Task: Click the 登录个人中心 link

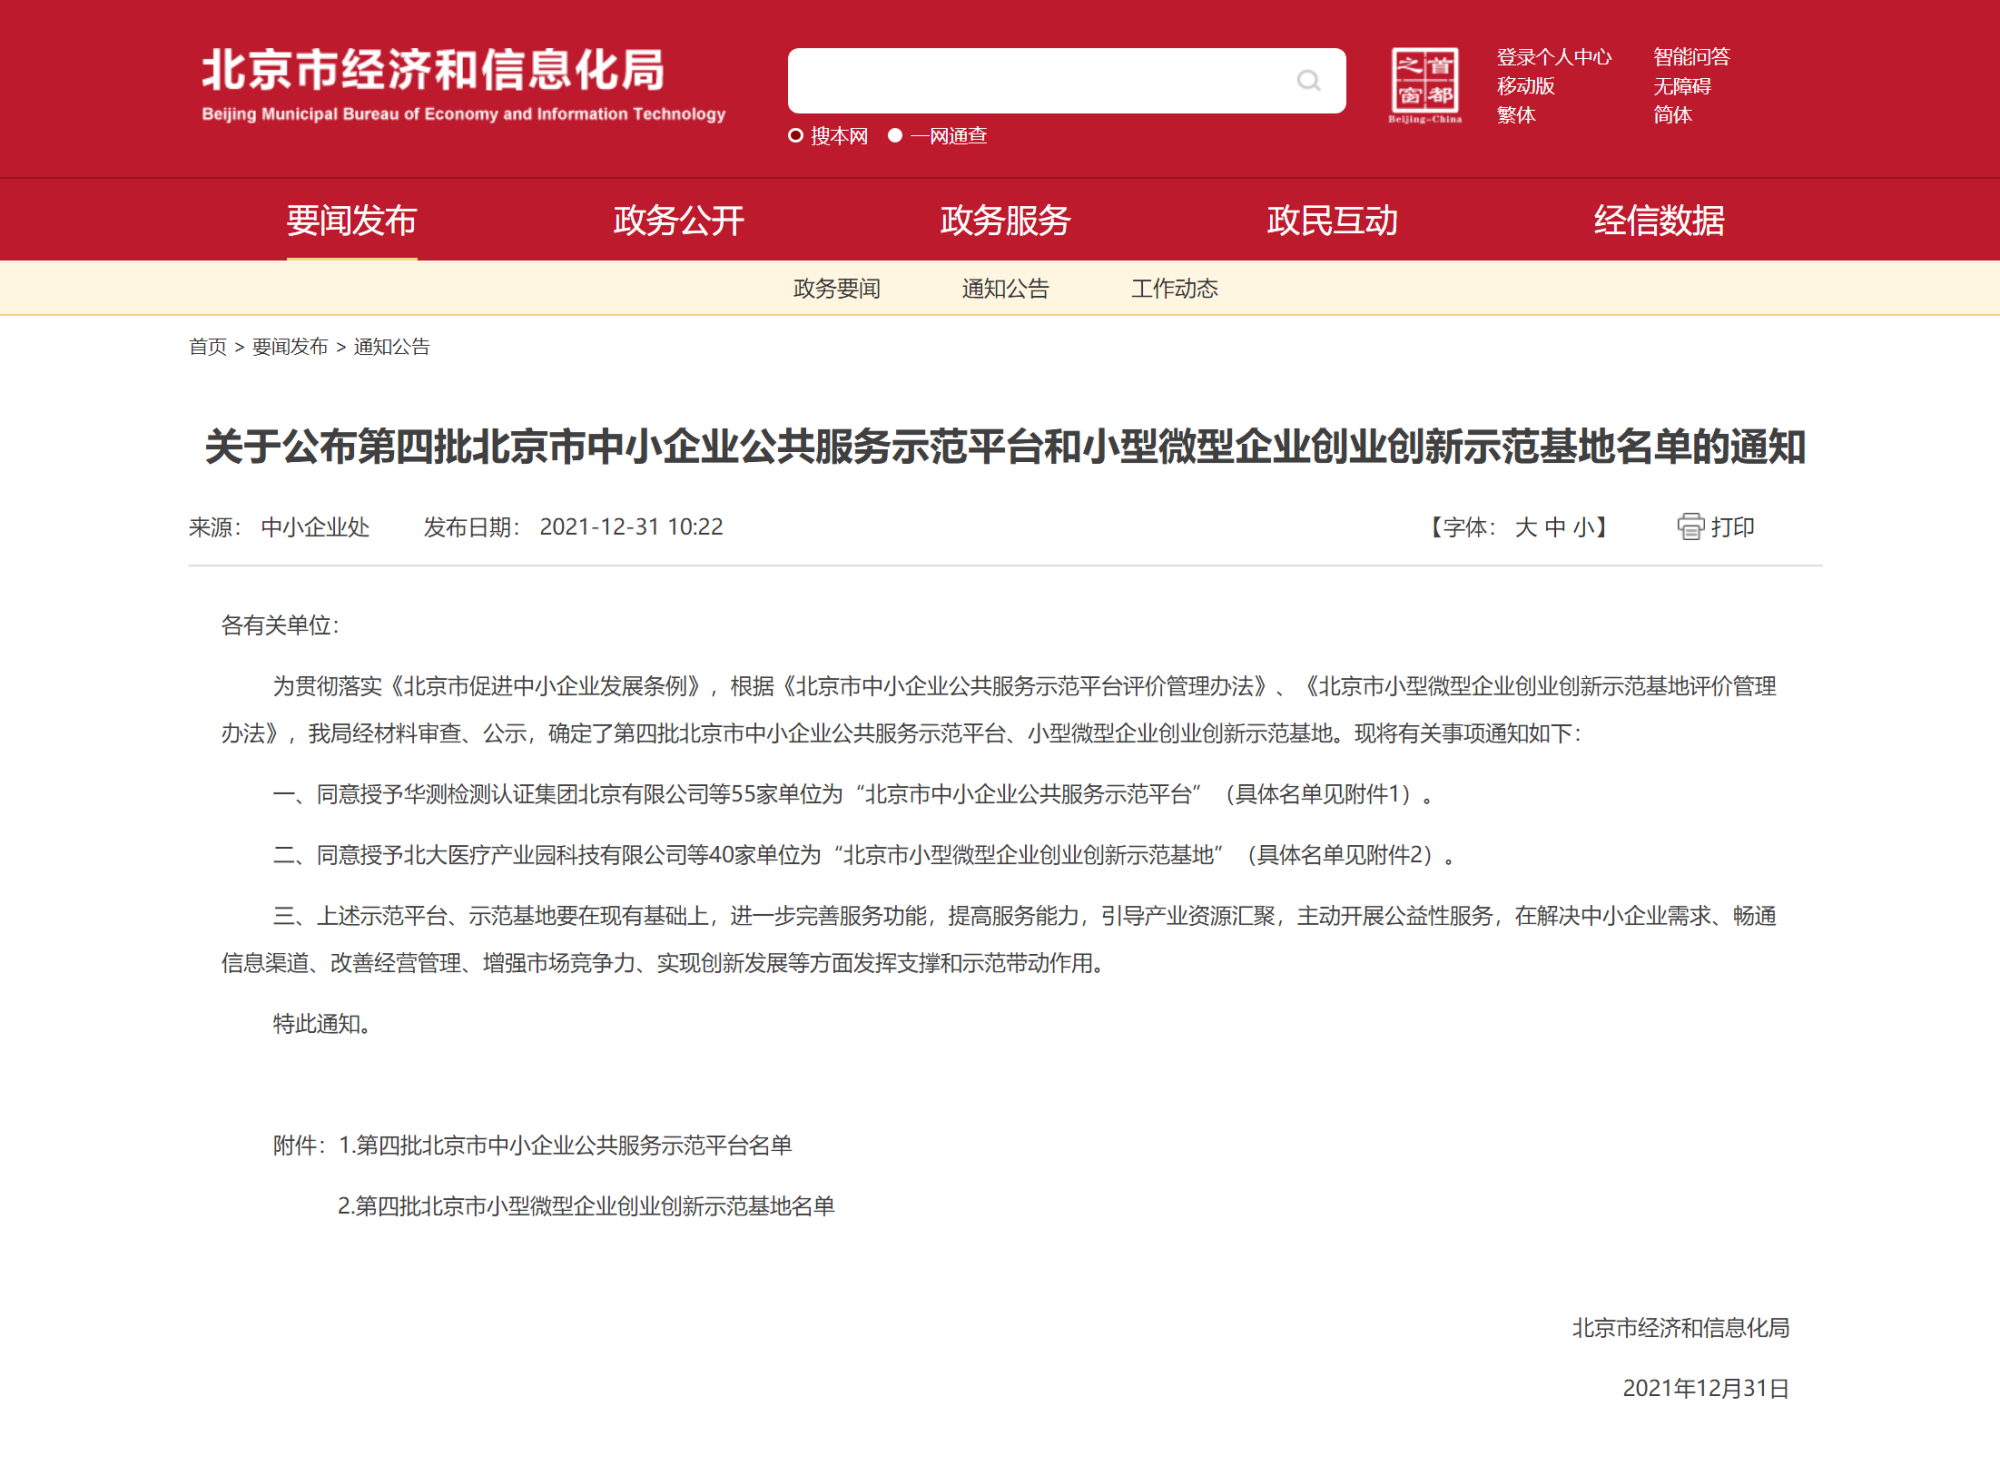Action: tap(1553, 57)
